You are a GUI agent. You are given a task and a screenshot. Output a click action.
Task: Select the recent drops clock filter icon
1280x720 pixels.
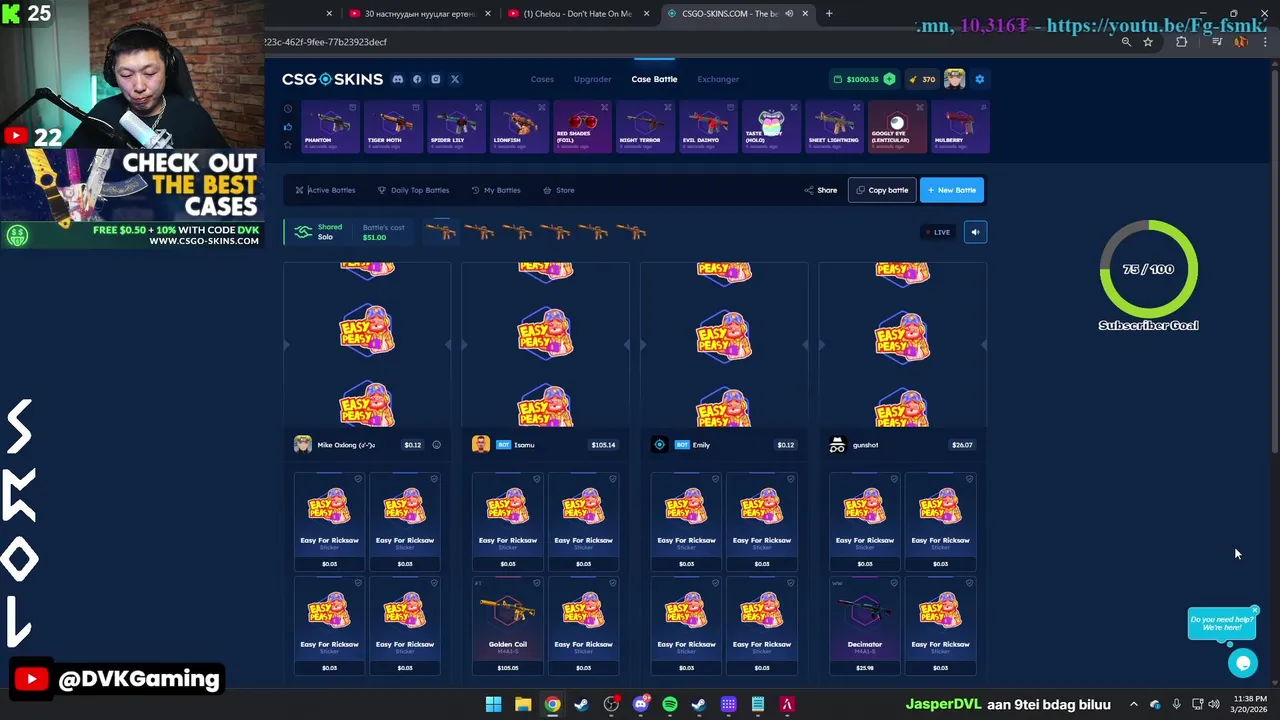click(x=288, y=108)
